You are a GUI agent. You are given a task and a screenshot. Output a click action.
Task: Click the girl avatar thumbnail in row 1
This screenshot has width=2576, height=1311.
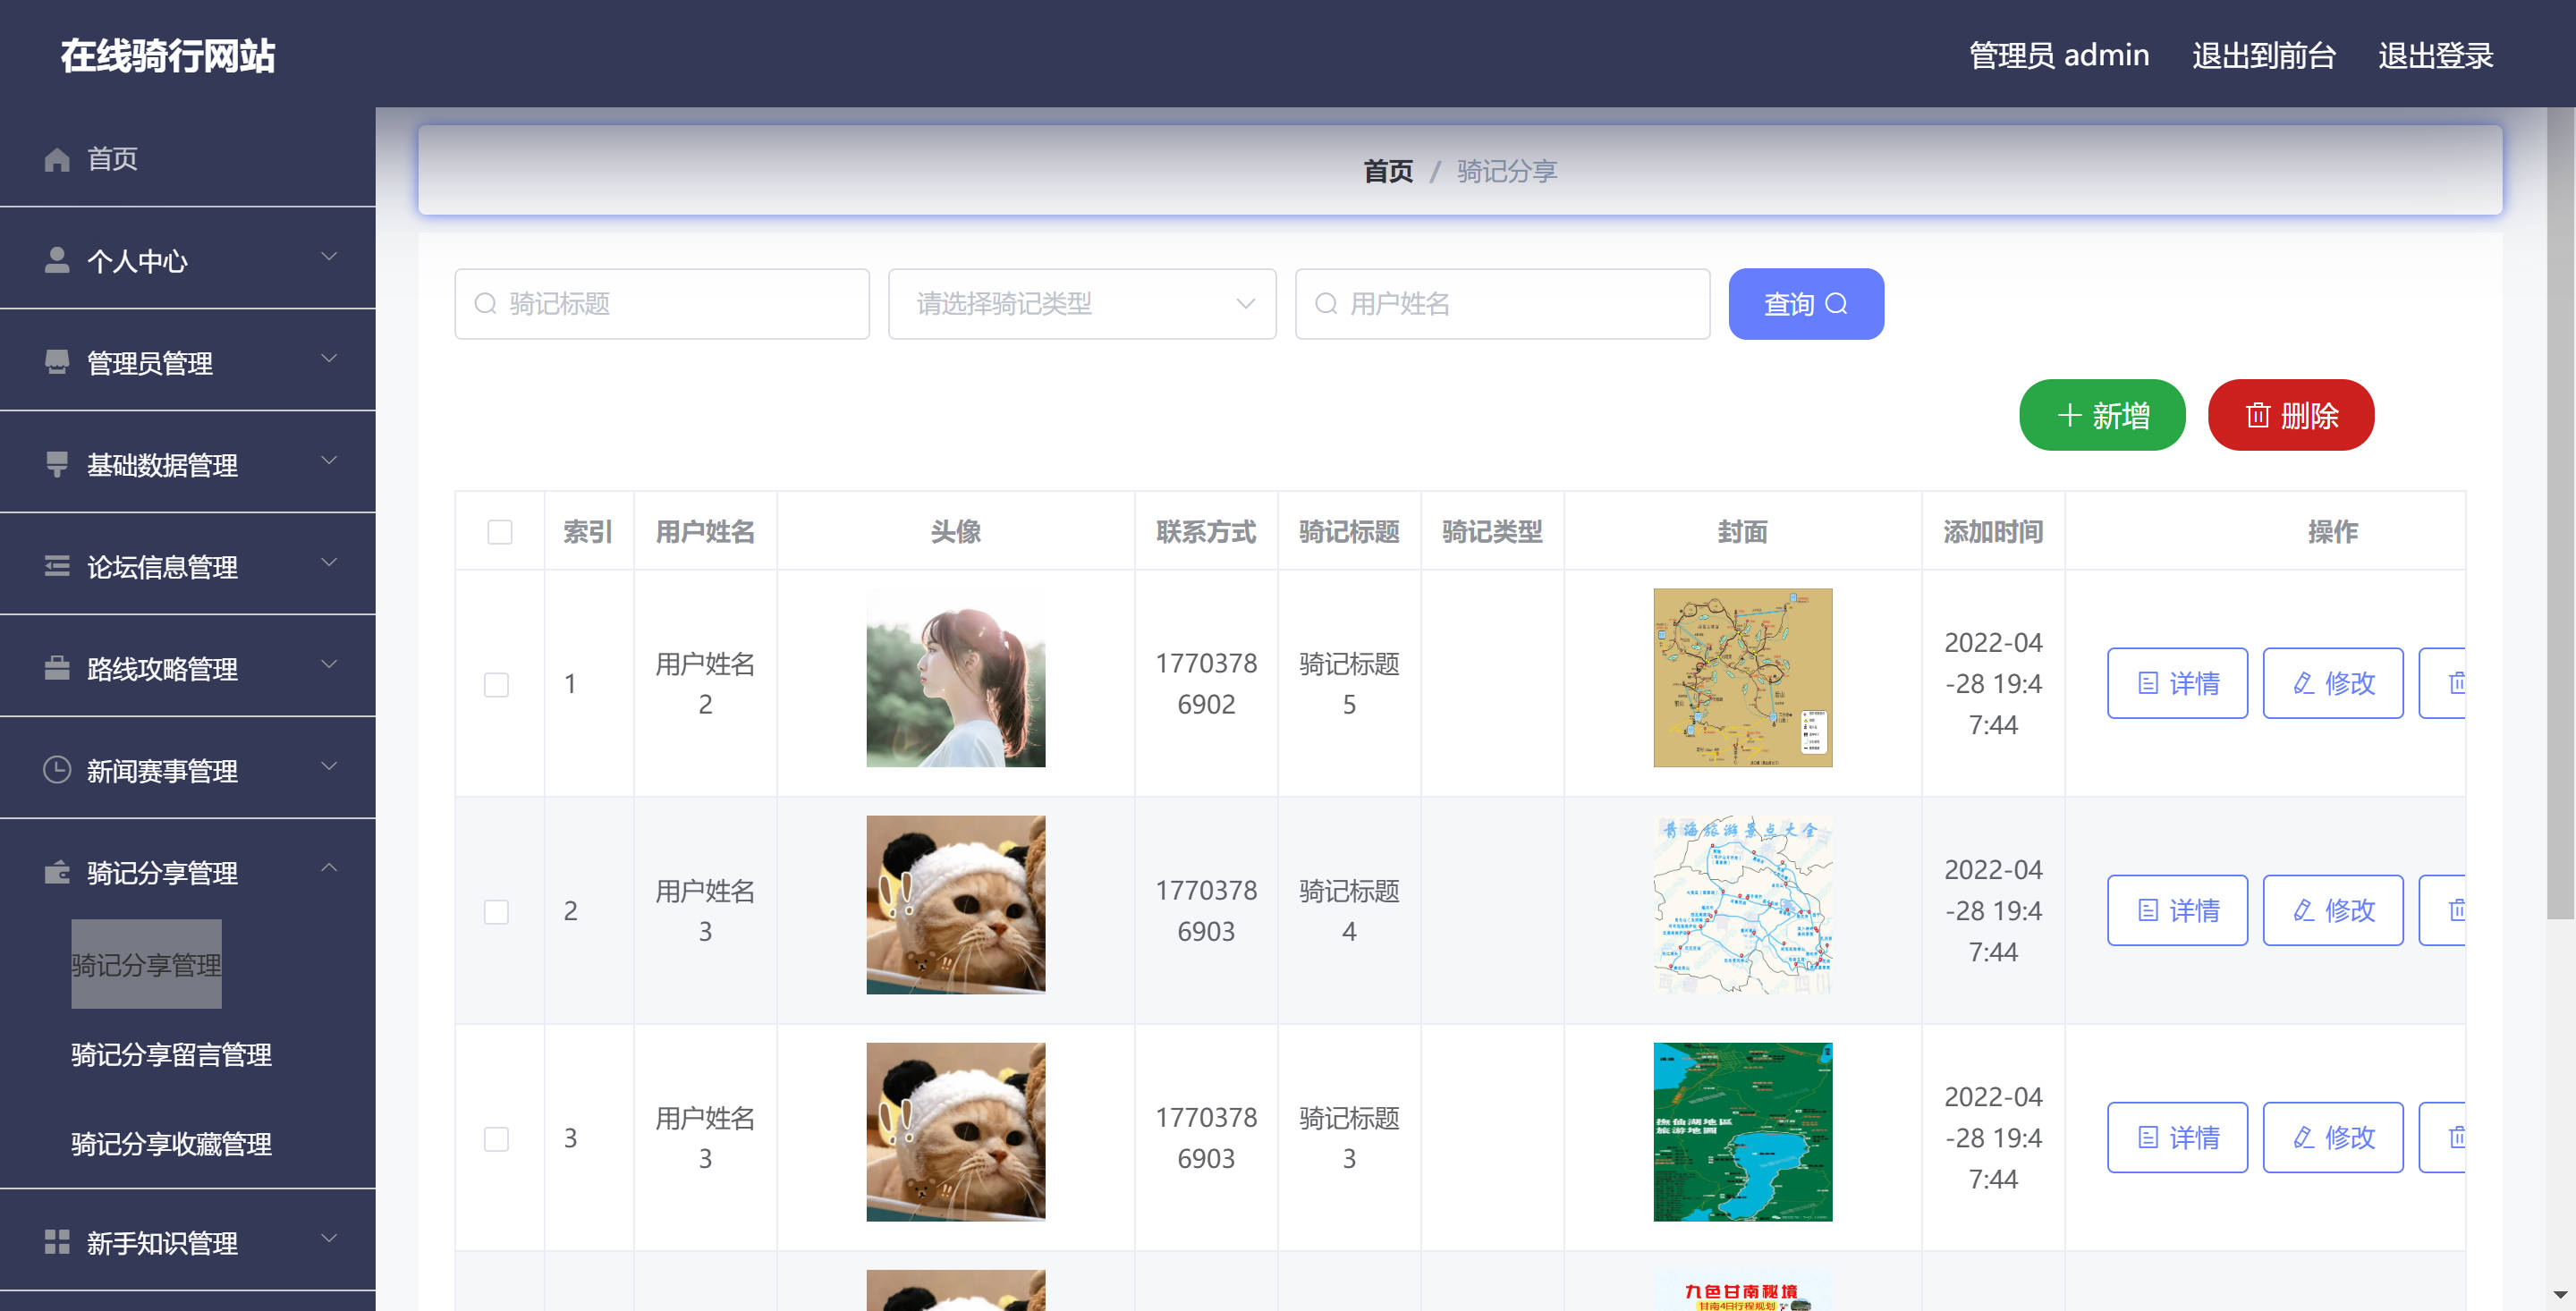(955, 678)
